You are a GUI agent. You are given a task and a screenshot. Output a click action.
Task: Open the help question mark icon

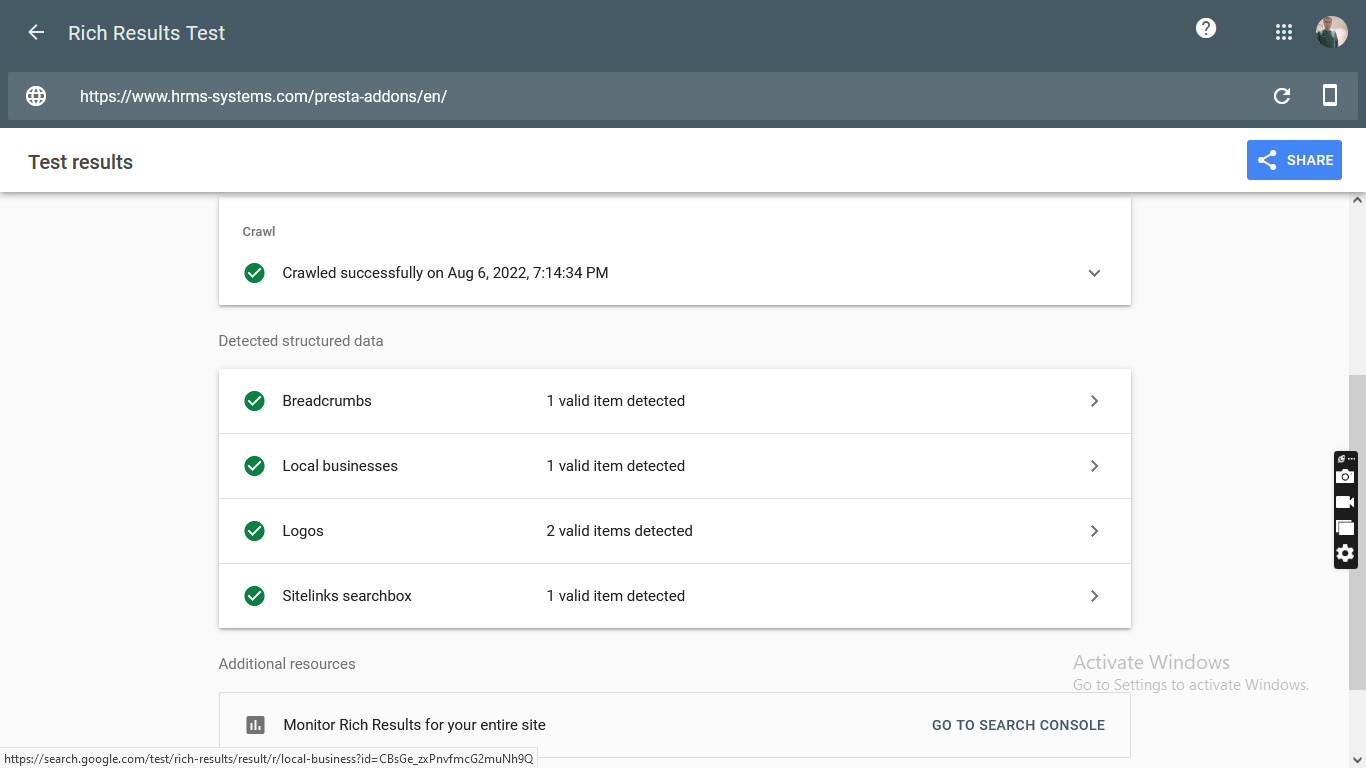pos(1206,29)
